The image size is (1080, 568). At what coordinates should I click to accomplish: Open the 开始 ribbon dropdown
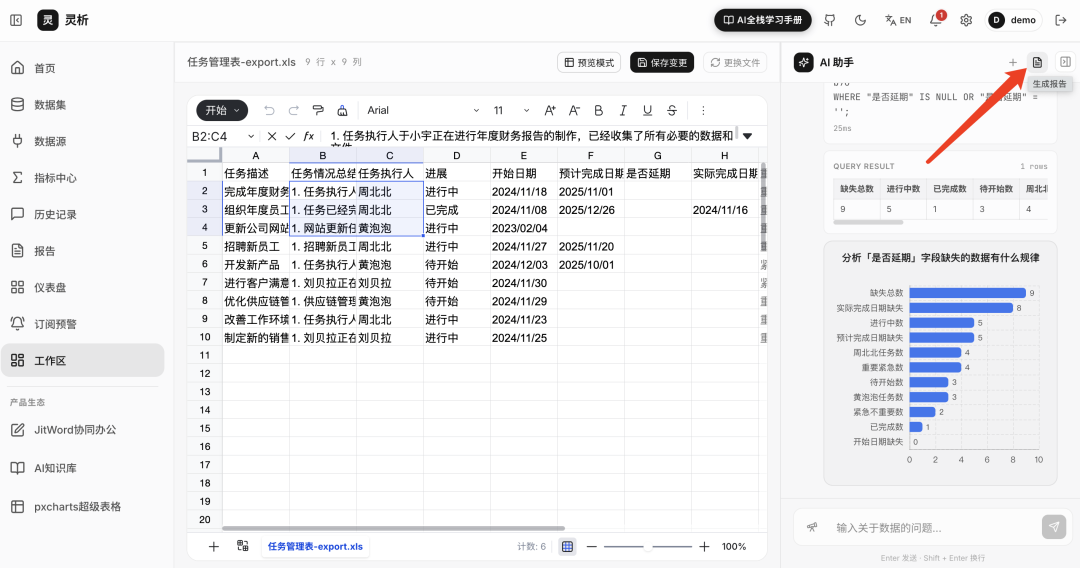point(222,110)
